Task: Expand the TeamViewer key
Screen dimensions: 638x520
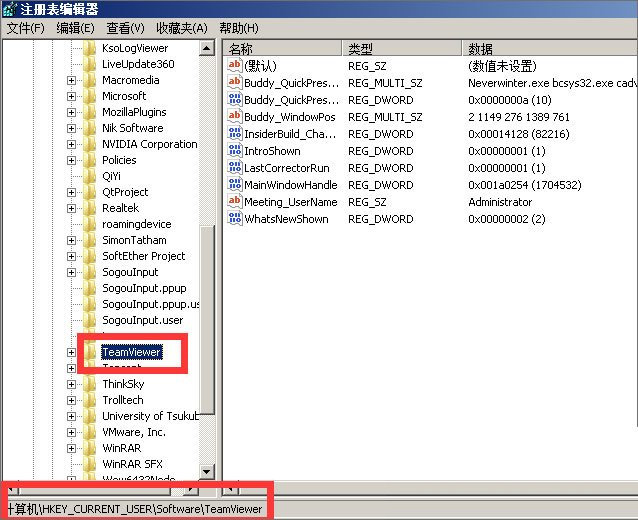Action: [x=71, y=352]
